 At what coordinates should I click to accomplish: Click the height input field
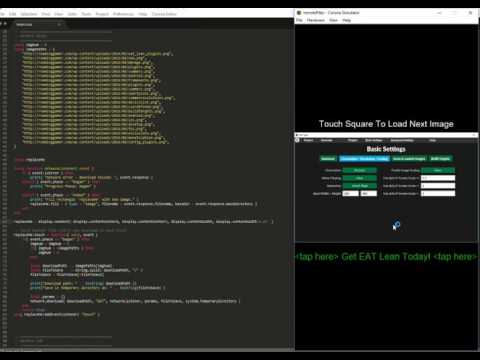(x=369, y=193)
